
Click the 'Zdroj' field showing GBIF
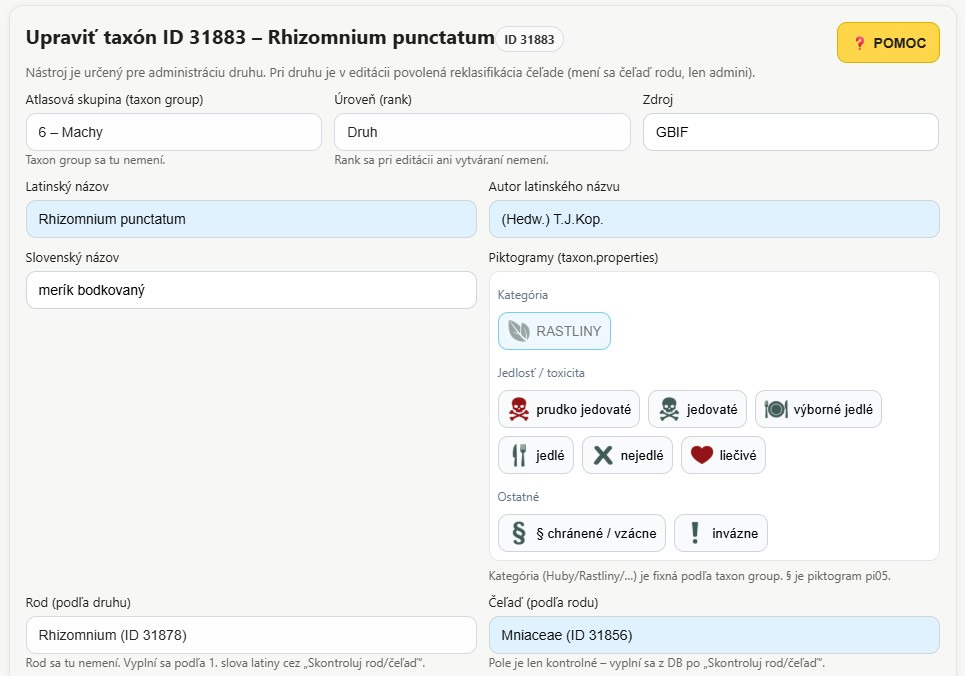click(x=790, y=132)
